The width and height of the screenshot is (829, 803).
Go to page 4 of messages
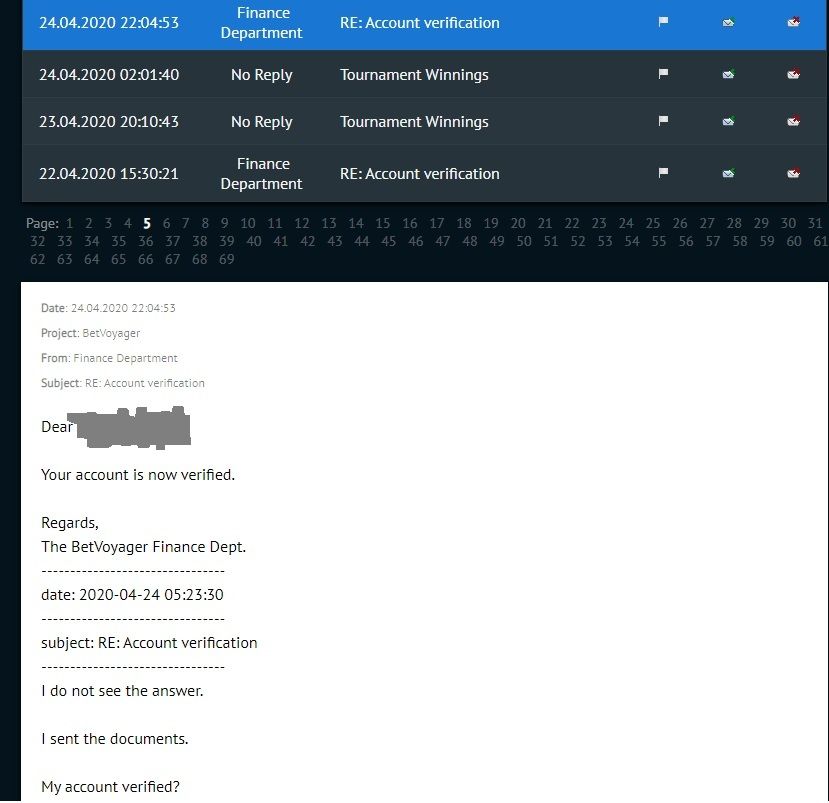point(127,223)
